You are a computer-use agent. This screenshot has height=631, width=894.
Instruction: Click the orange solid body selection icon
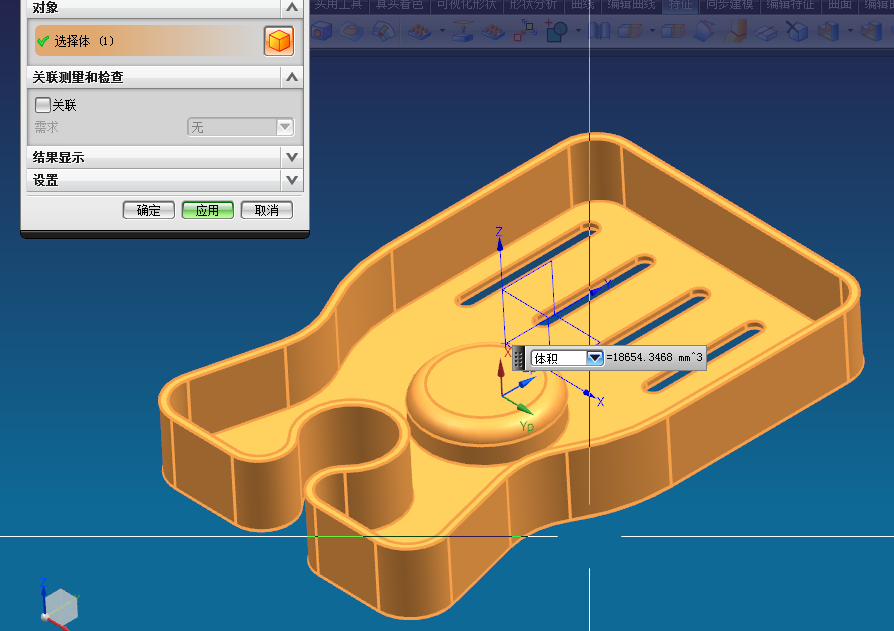(x=279, y=41)
